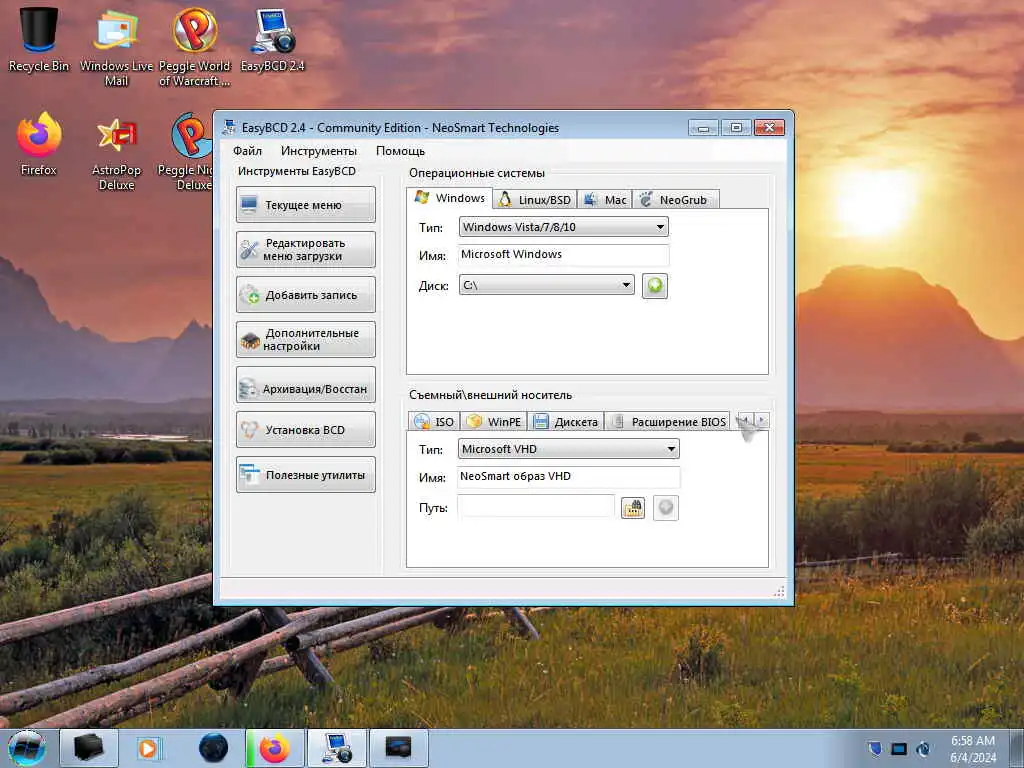Open the Текущее меню section
Image resolution: width=1024 pixels, height=768 pixels.
pyautogui.click(x=306, y=204)
